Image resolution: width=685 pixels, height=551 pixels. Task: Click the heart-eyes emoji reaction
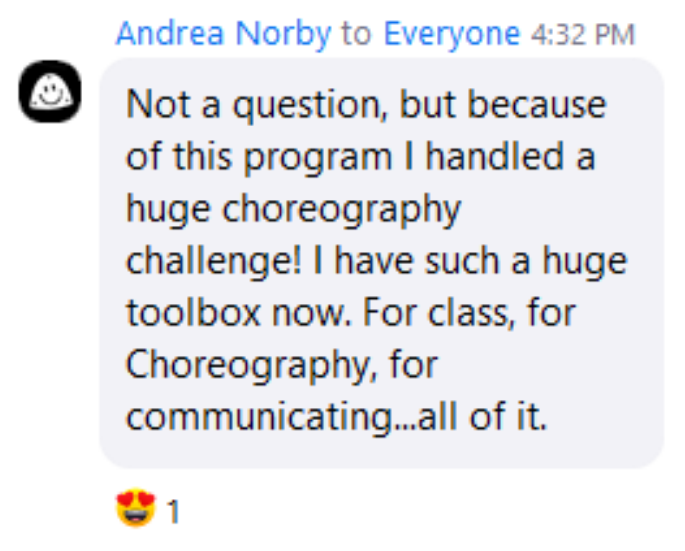pos(135,511)
